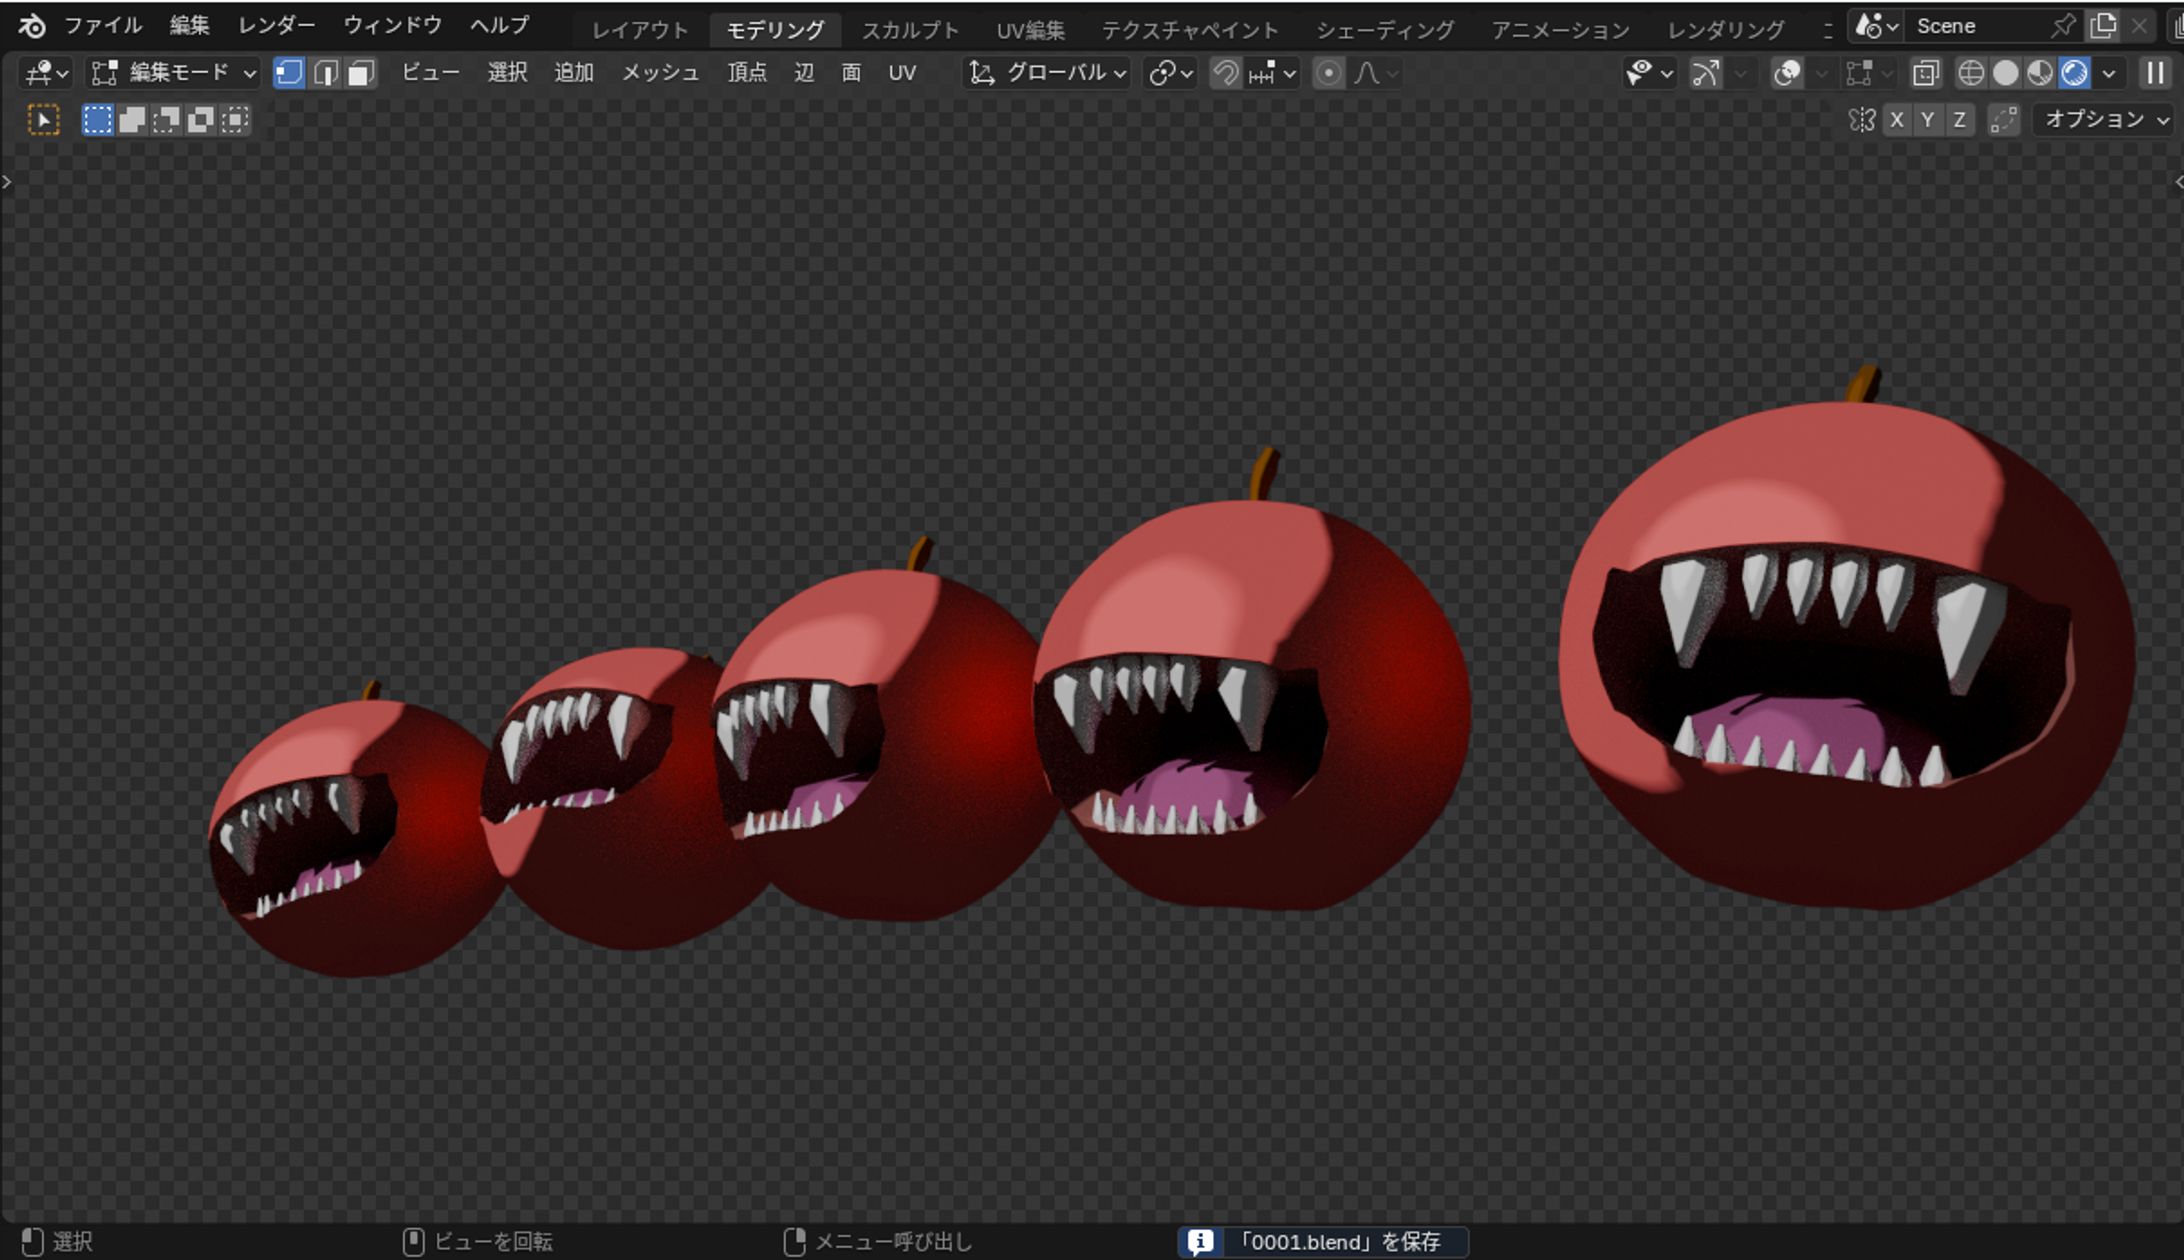Toggle snapping magnet icon

[1226, 73]
